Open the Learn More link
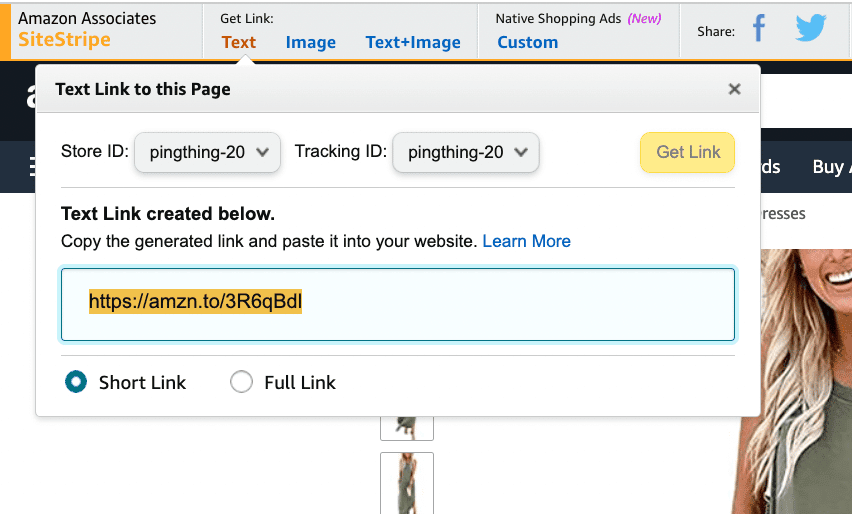The height and width of the screenshot is (514, 852). click(x=527, y=241)
